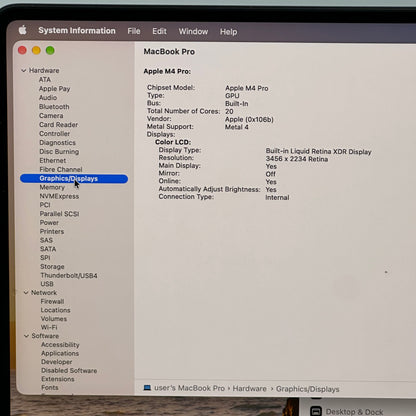Select SPI in the sidebar
The image size is (416, 416).
click(x=45, y=258)
